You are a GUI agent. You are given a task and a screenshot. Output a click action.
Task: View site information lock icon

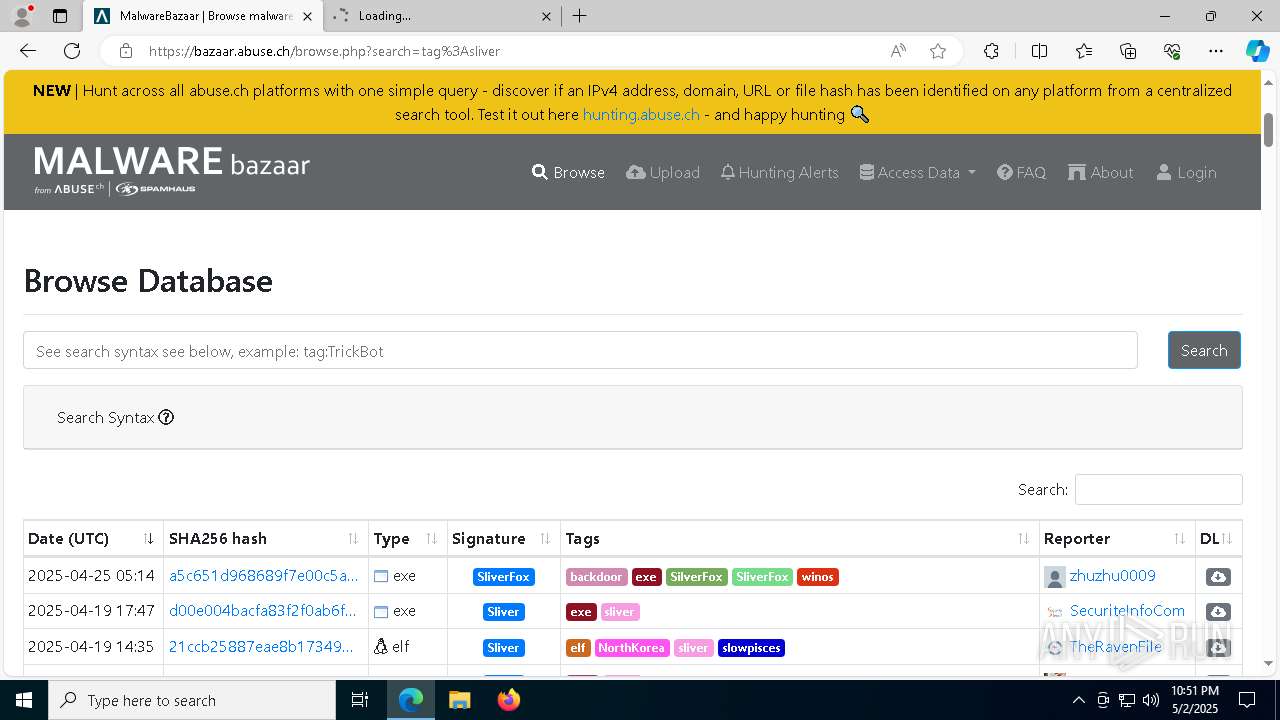[126, 51]
